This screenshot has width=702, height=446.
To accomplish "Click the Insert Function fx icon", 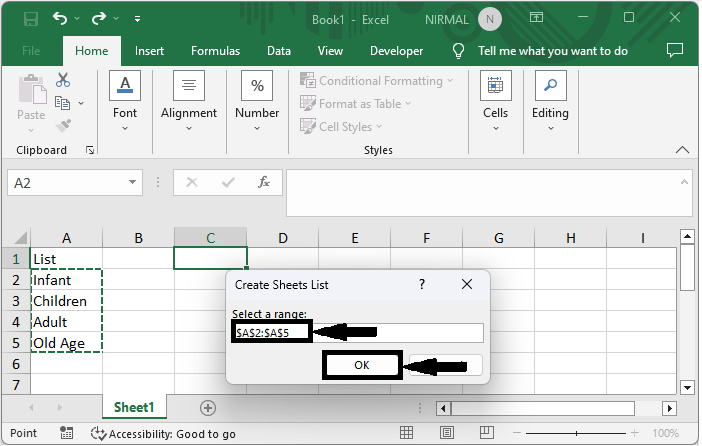I will (x=264, y=183).
